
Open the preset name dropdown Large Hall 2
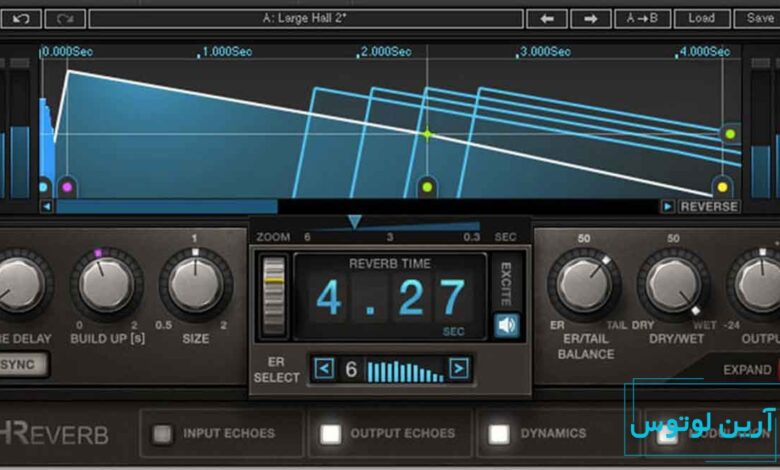point(305,18)
